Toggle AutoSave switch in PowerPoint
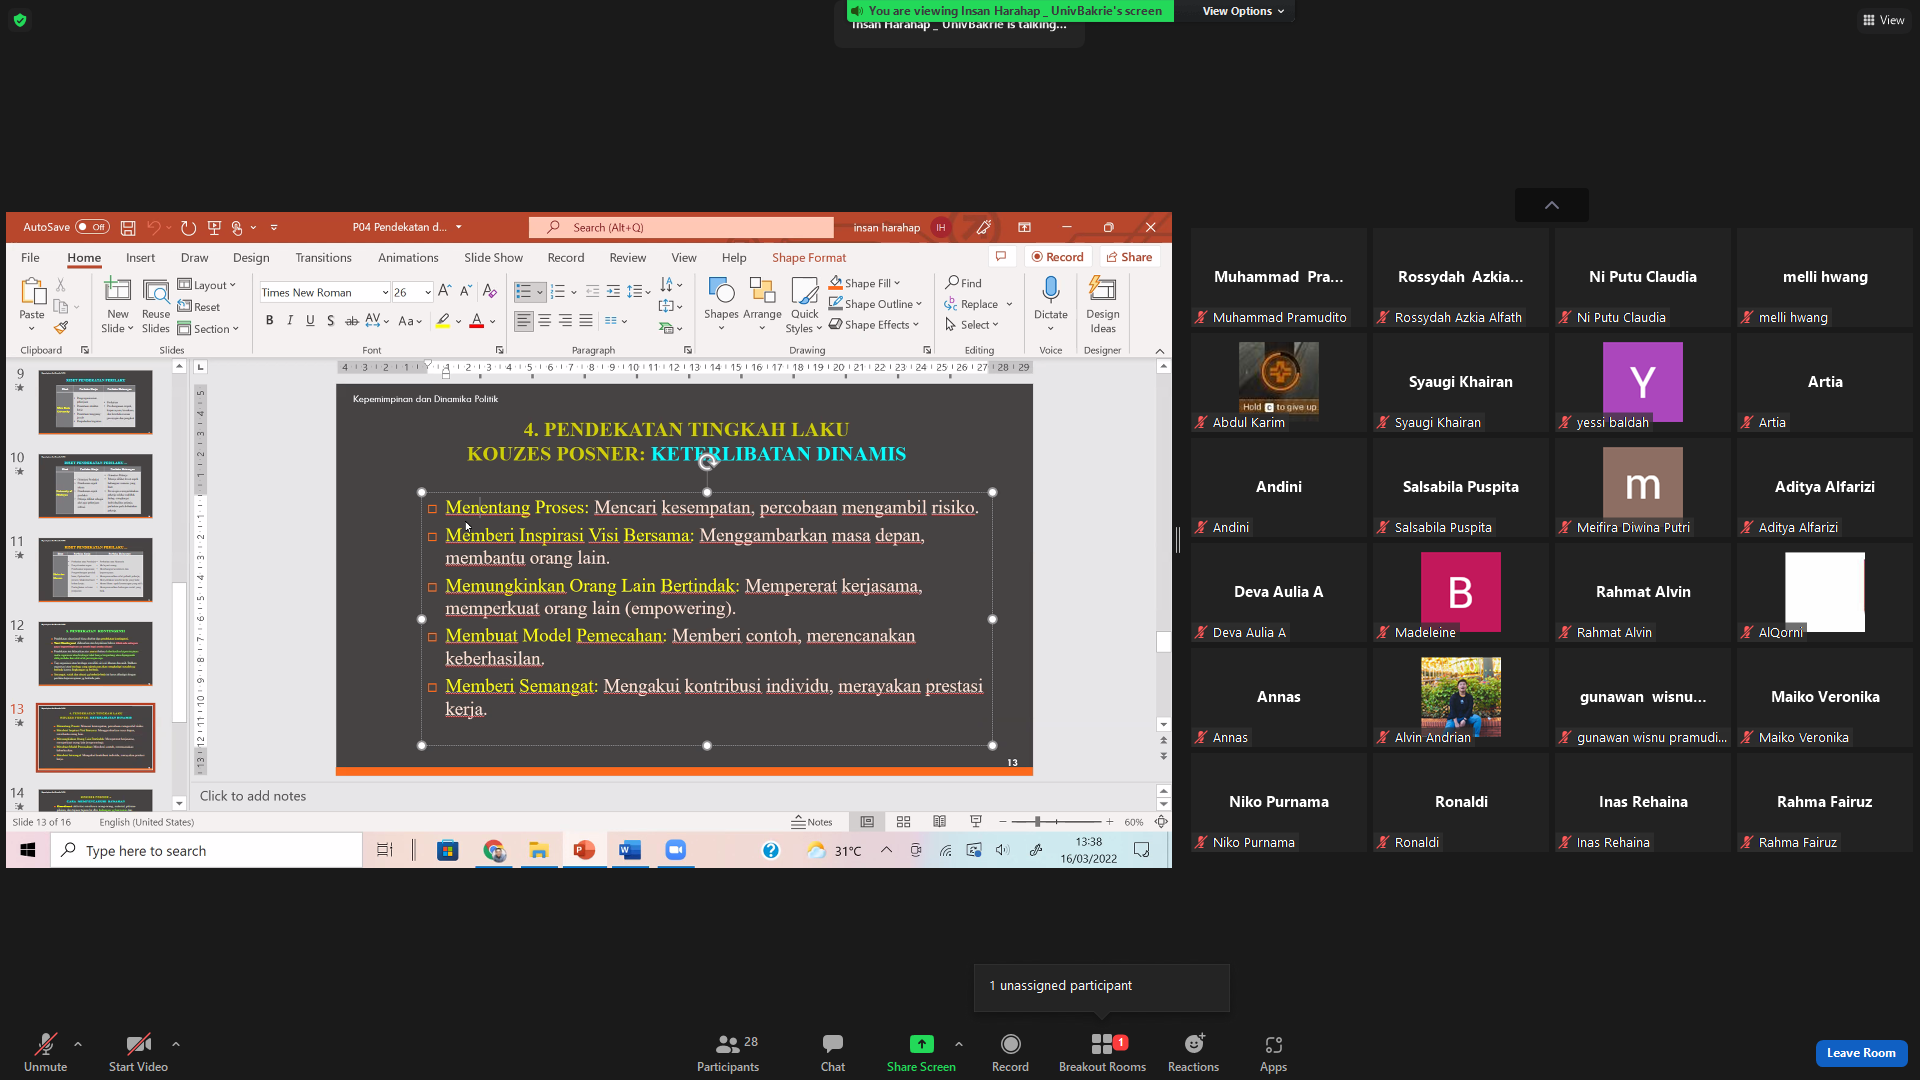 [92, 227]
